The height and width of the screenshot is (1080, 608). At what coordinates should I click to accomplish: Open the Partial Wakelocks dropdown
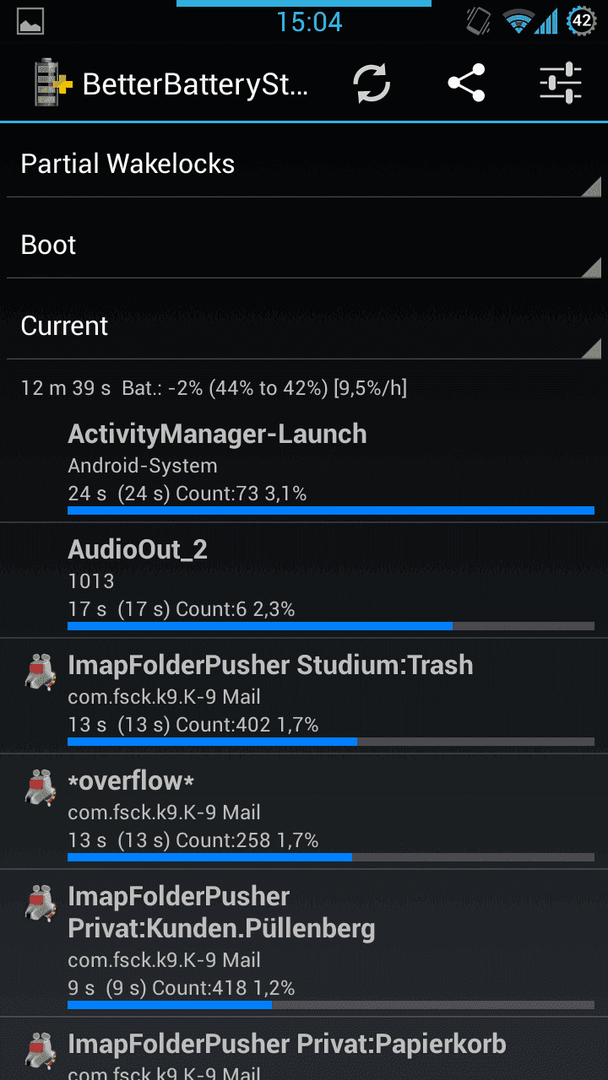304,165
